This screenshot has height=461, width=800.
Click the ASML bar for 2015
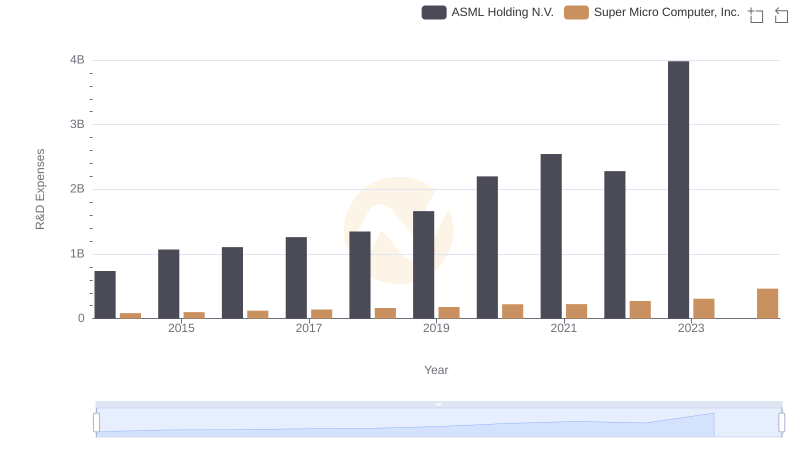168,284
